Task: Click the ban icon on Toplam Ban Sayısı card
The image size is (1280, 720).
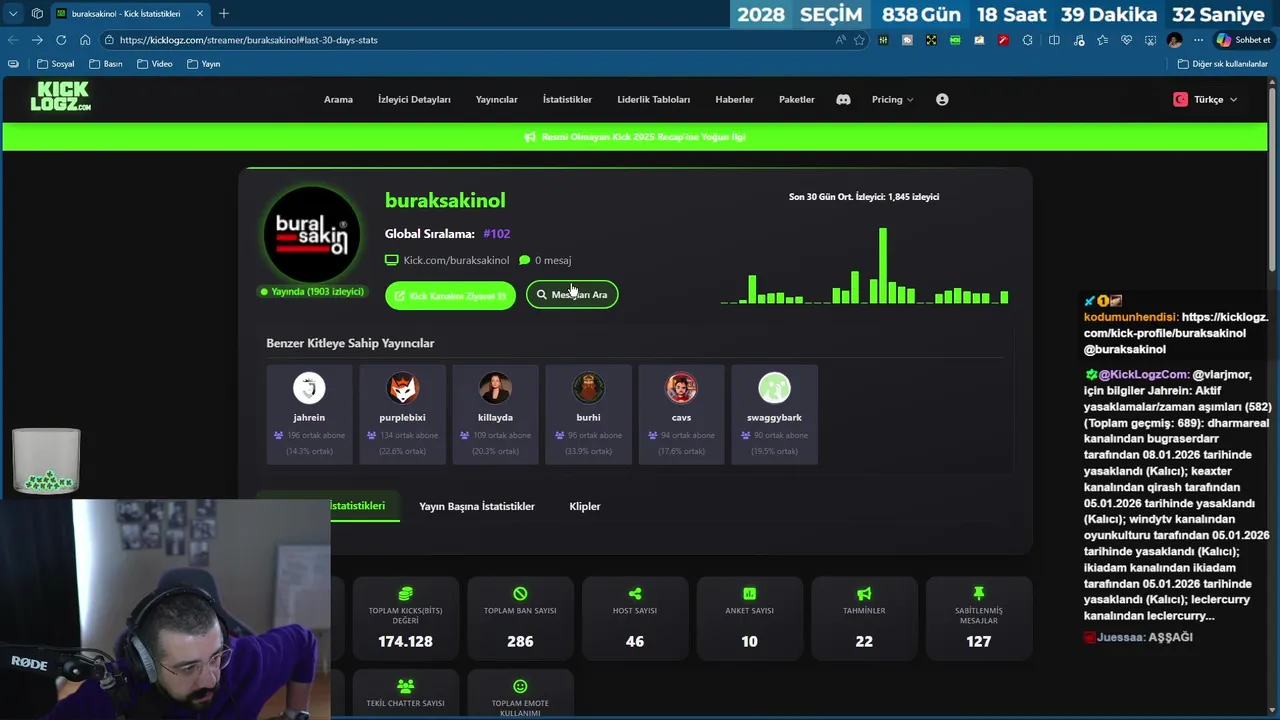Action: pos(520,594)
